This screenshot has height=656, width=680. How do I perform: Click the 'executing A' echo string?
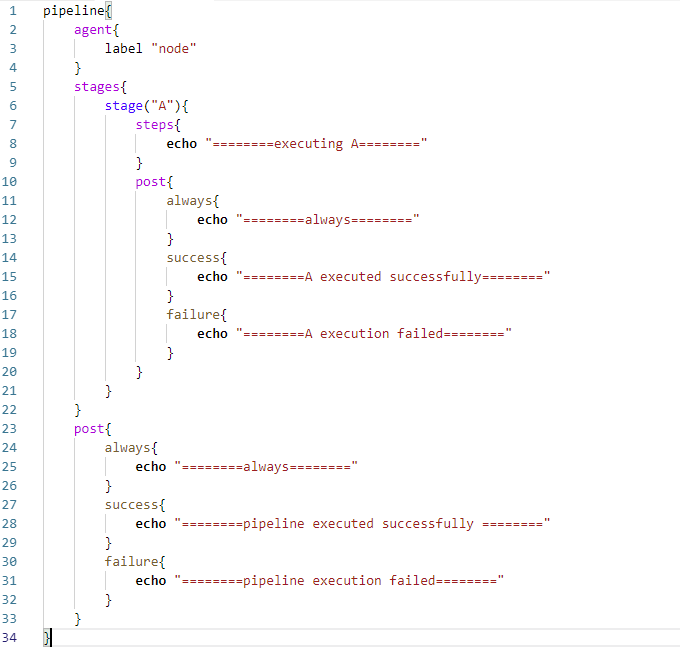tap(316, 143)
